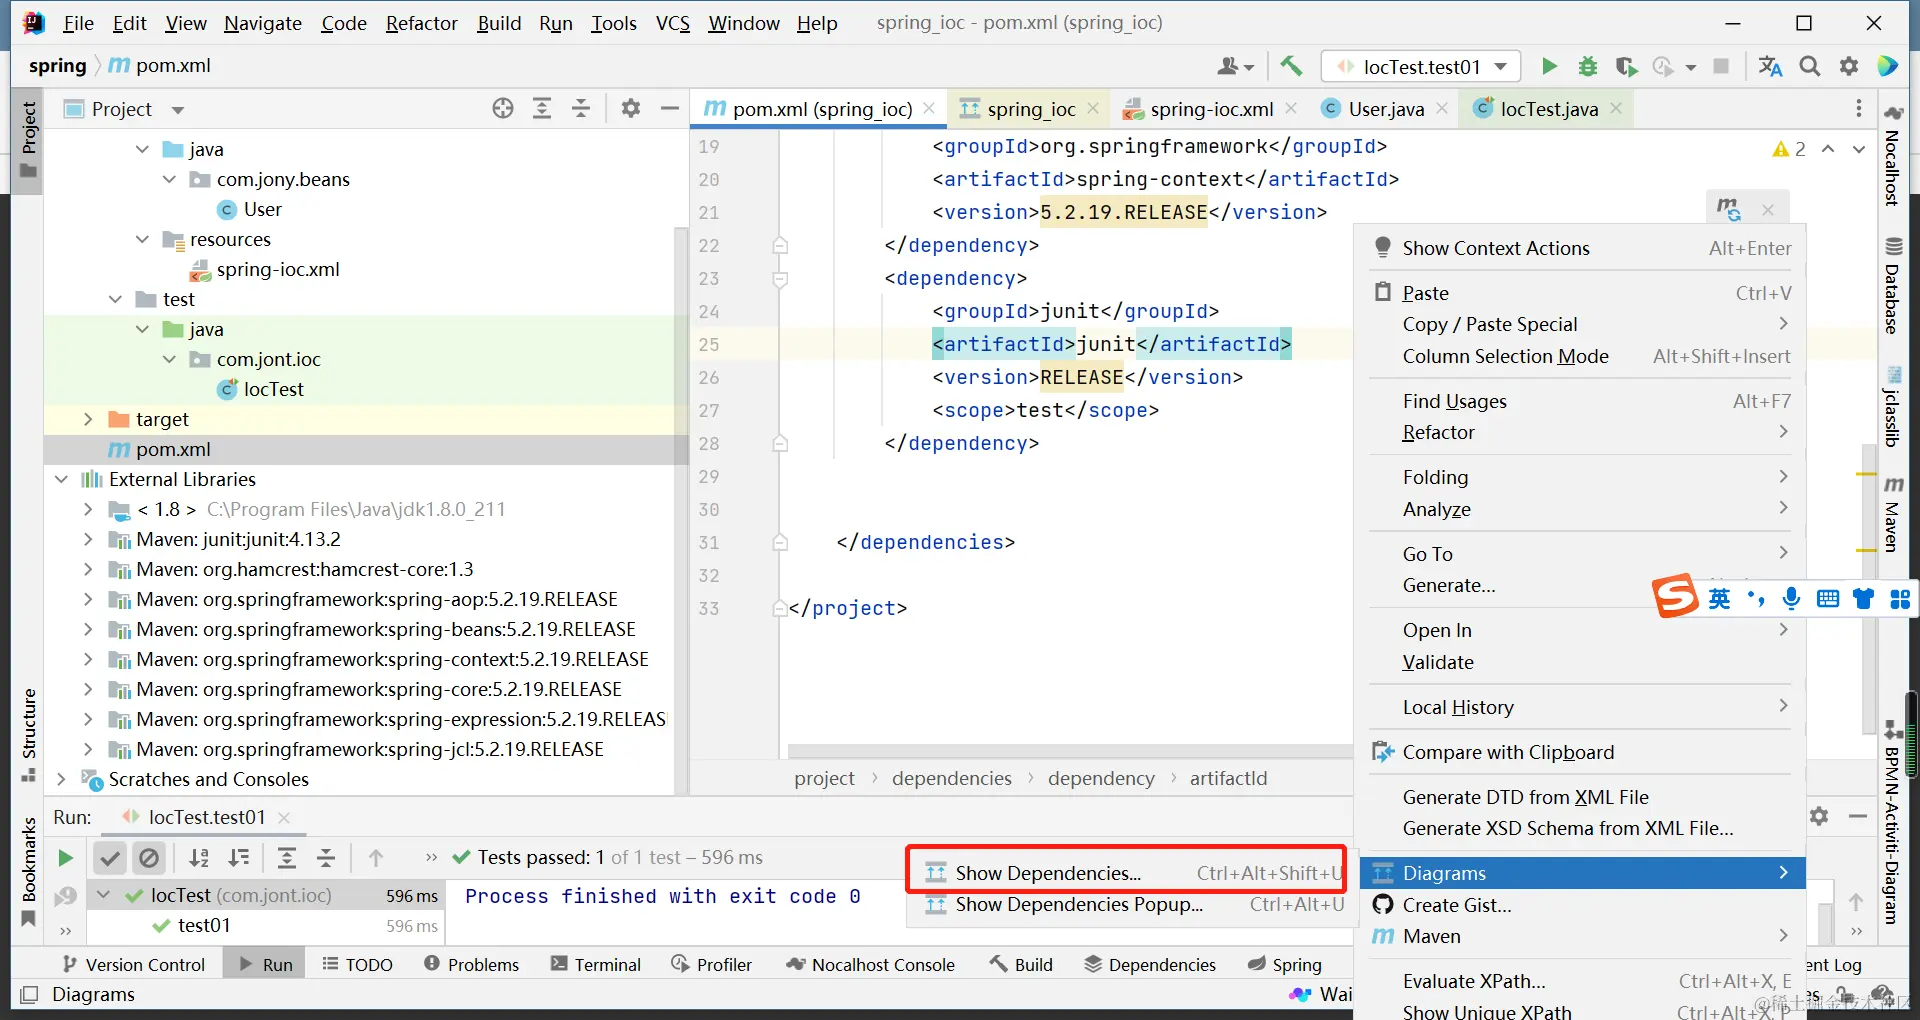1920x1020 pixels.
Task: Go to next highlighted warning arrow
Action: pyautogui.click(x=1859, y=149)
